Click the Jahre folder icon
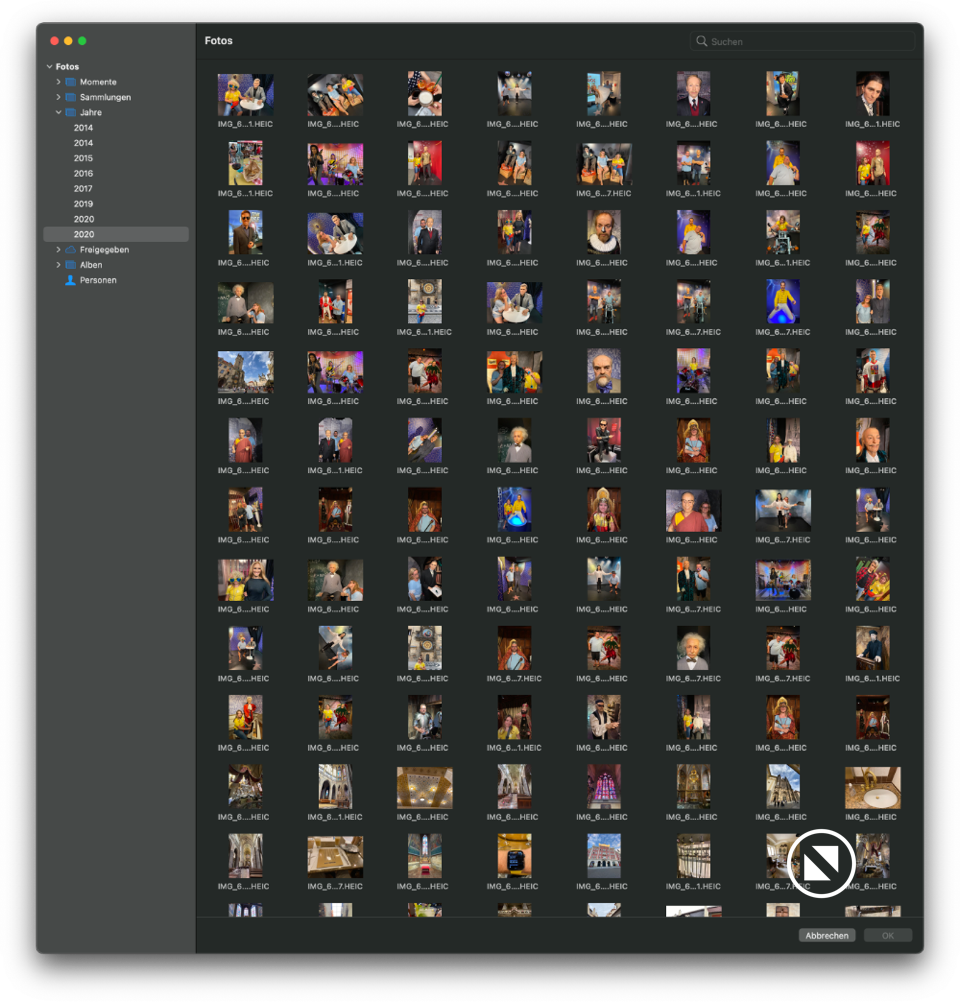Screen dimensions: 960x1002 pos(70,113)
